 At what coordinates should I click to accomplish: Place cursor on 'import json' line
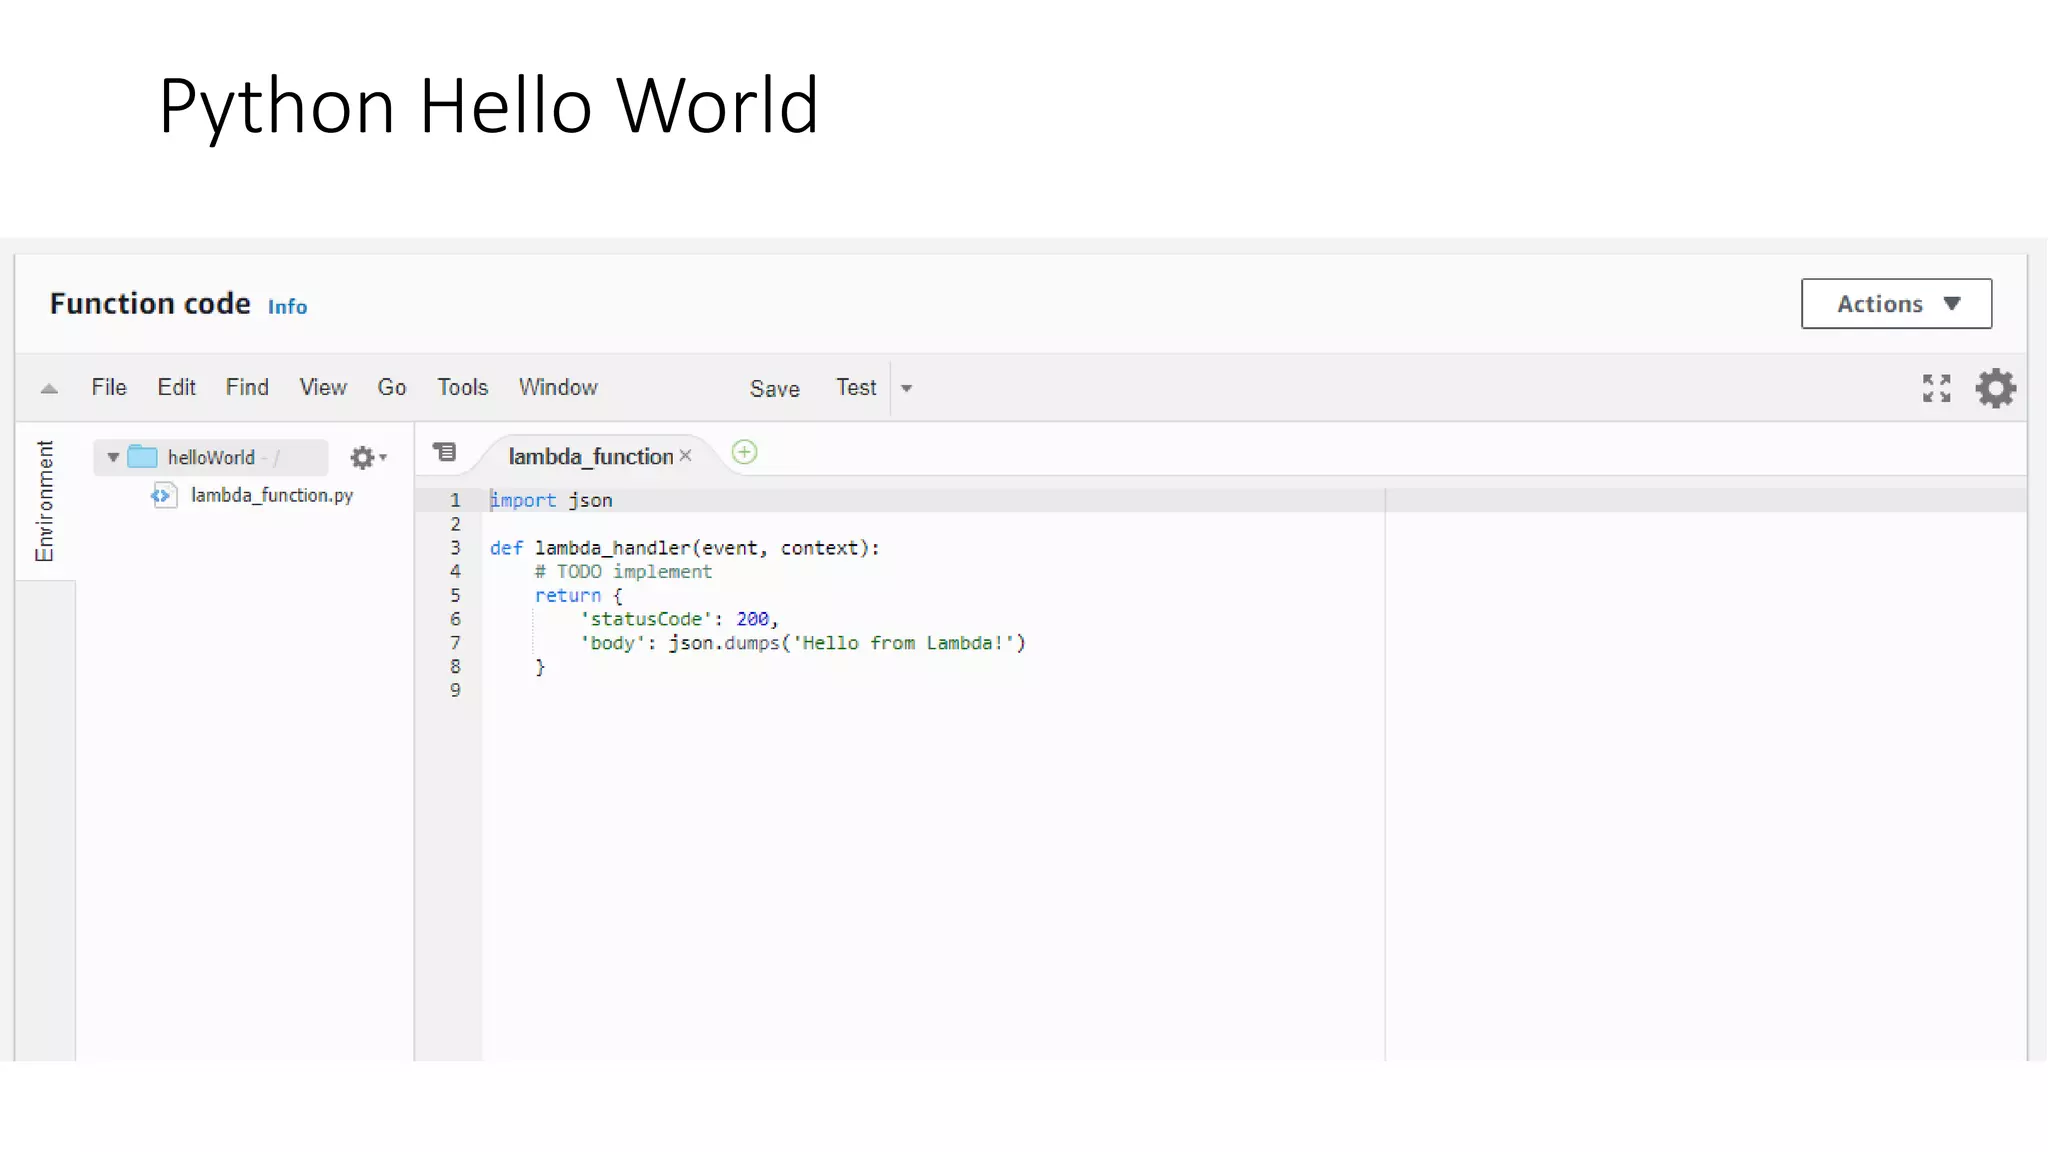coord(551,501)
